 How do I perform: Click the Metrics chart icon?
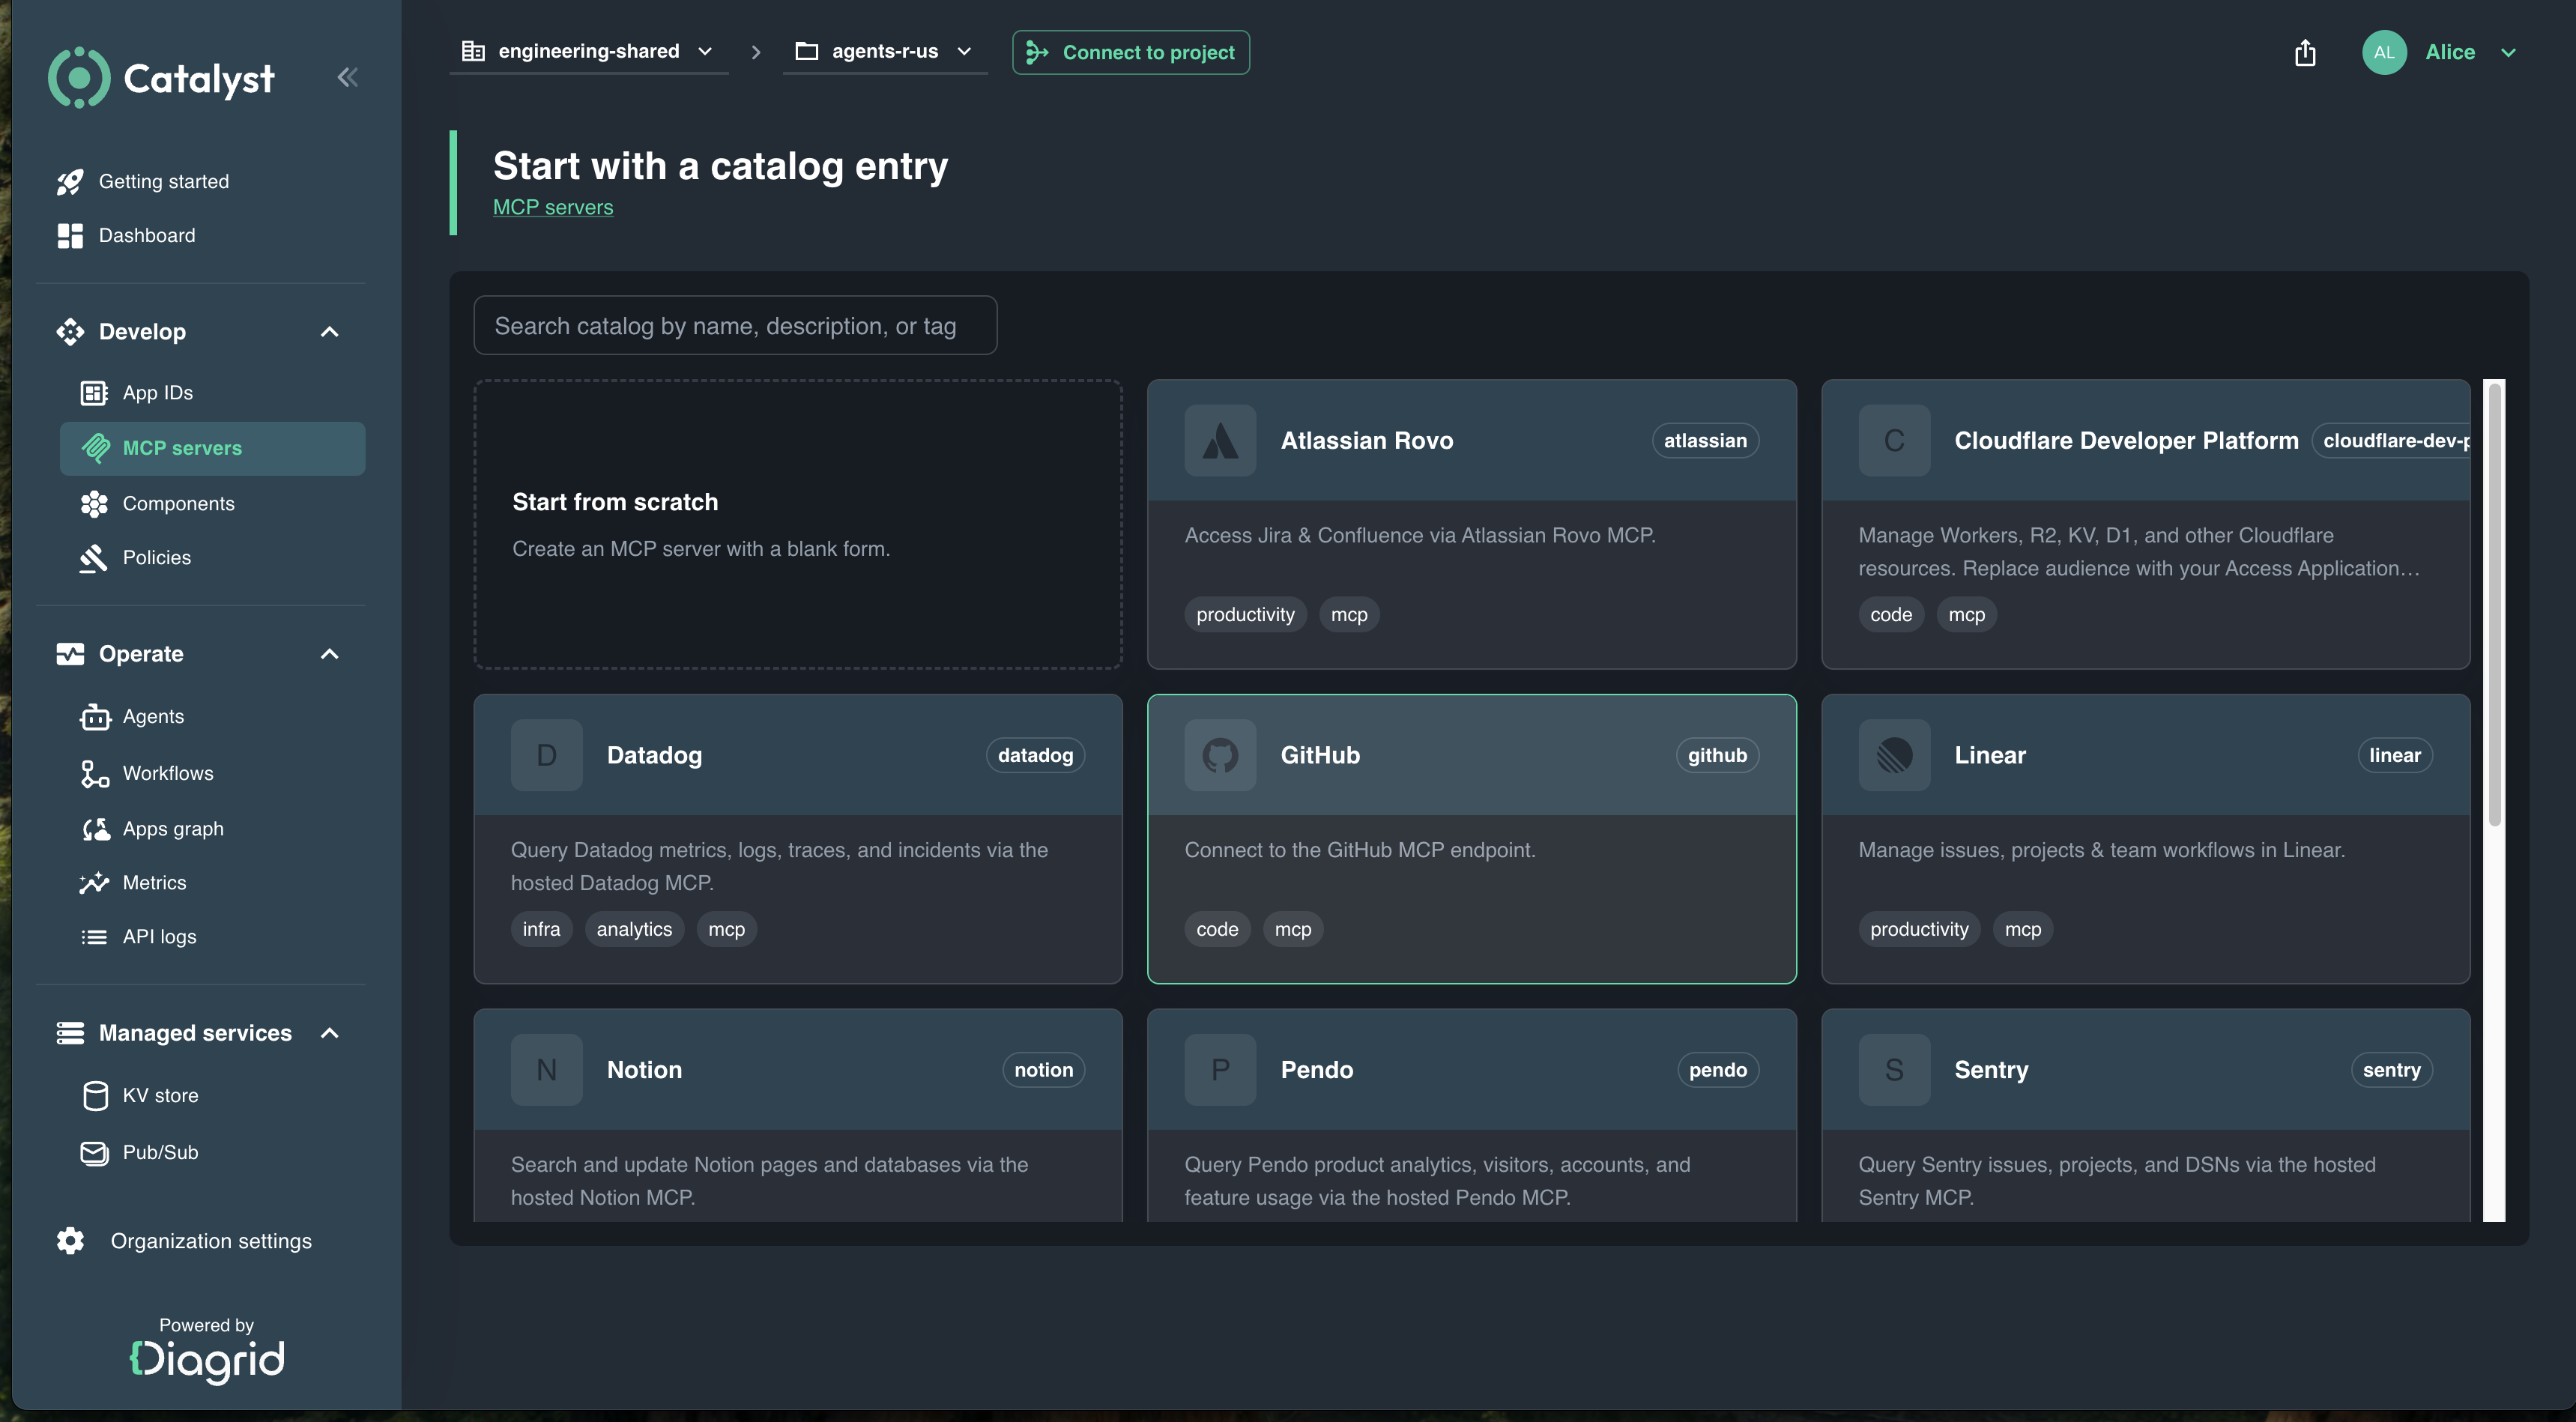[94, 883]
